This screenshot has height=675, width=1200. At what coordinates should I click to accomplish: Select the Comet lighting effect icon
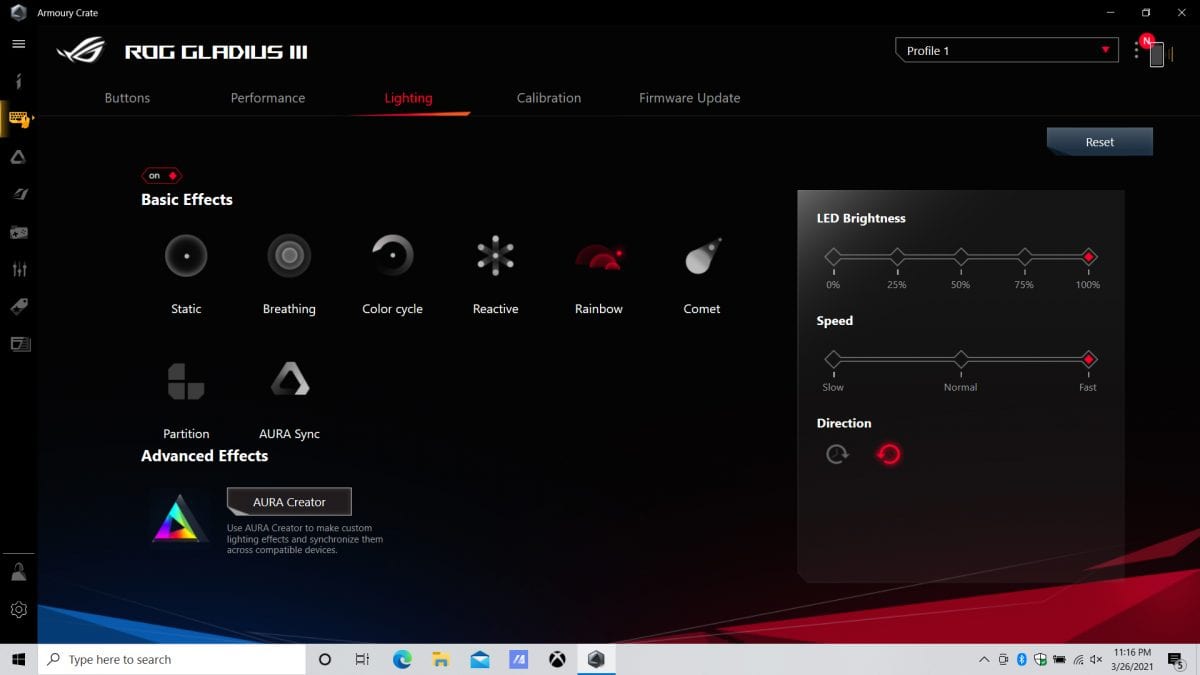coord(702,256)
